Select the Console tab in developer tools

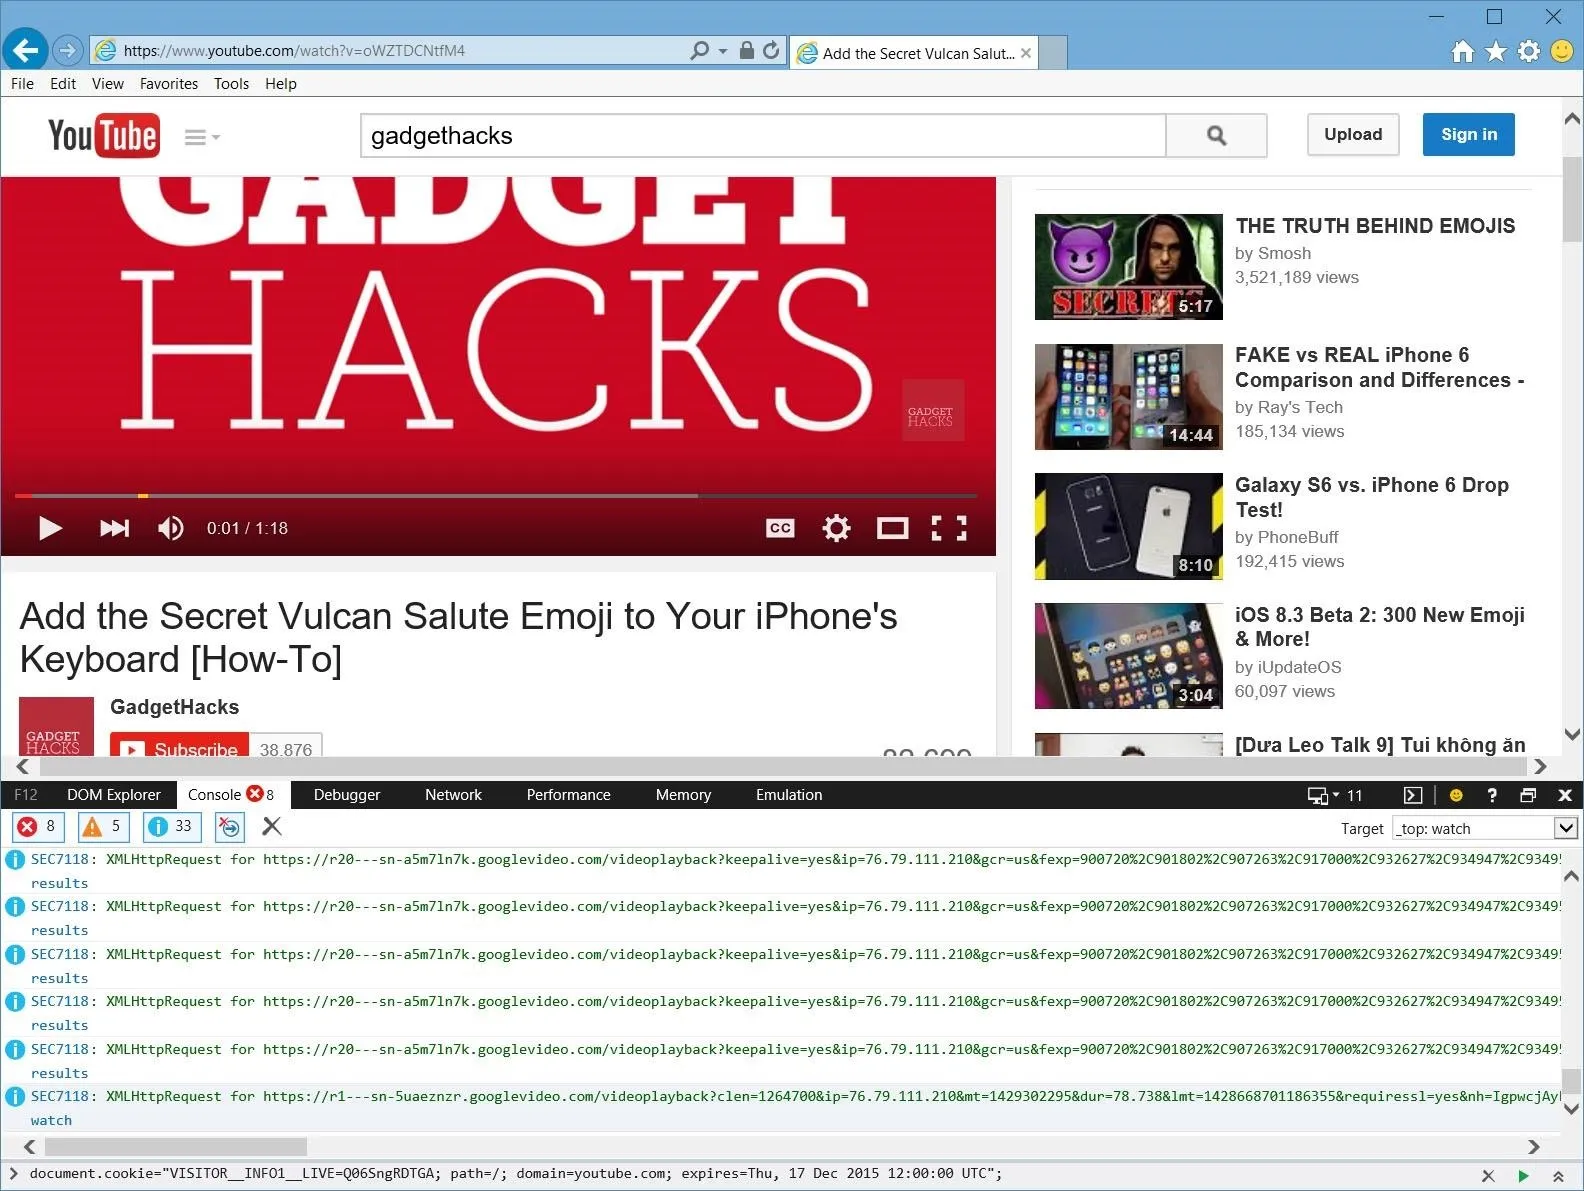pos(232,795)
